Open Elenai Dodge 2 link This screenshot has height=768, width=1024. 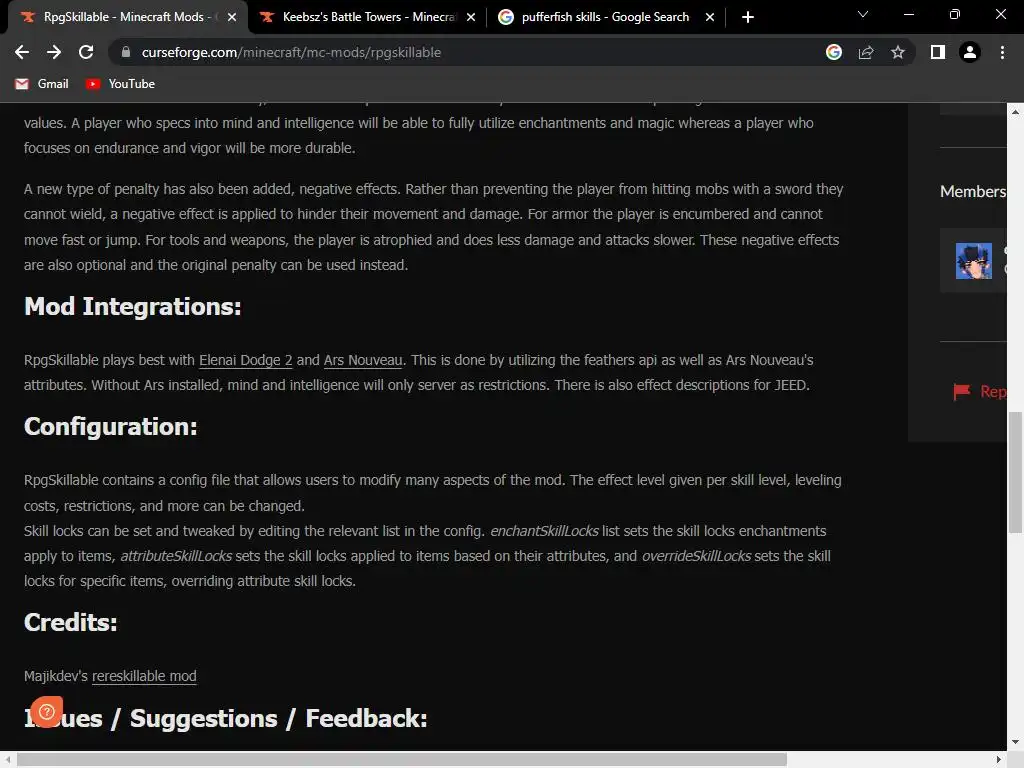click(x=246, y=360)
